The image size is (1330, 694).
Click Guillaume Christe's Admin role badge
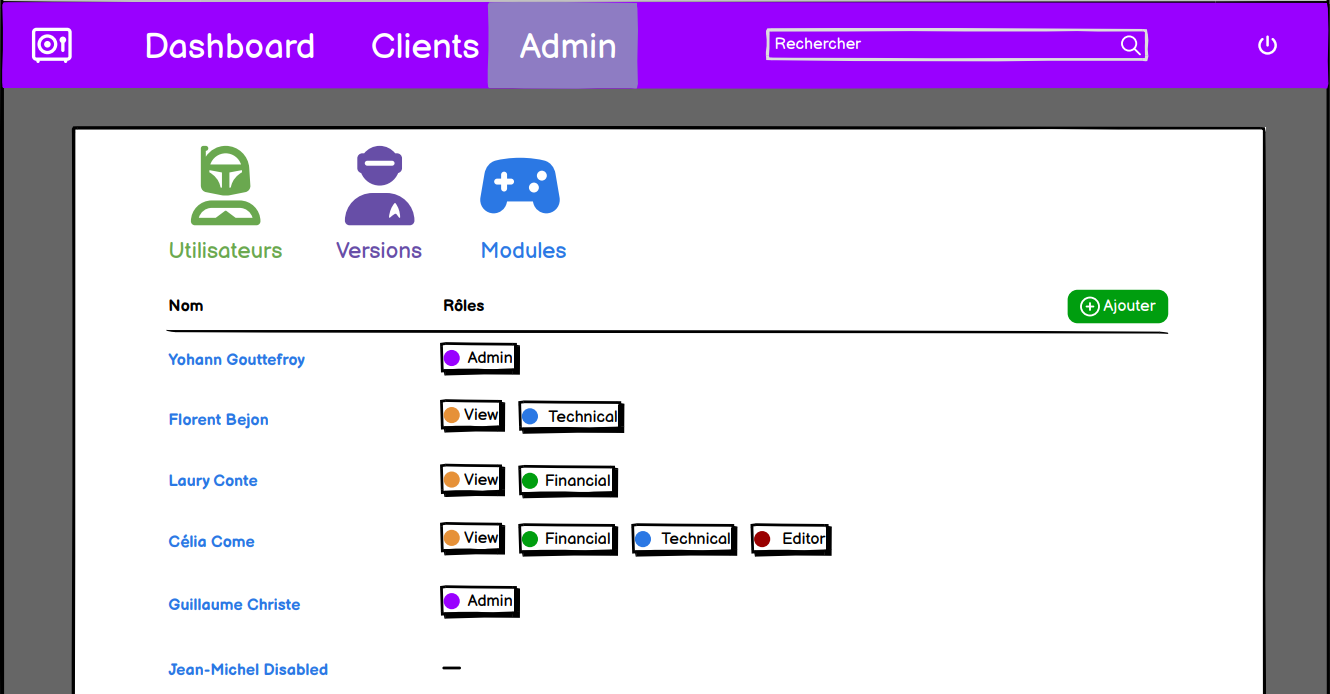(479, 601)
